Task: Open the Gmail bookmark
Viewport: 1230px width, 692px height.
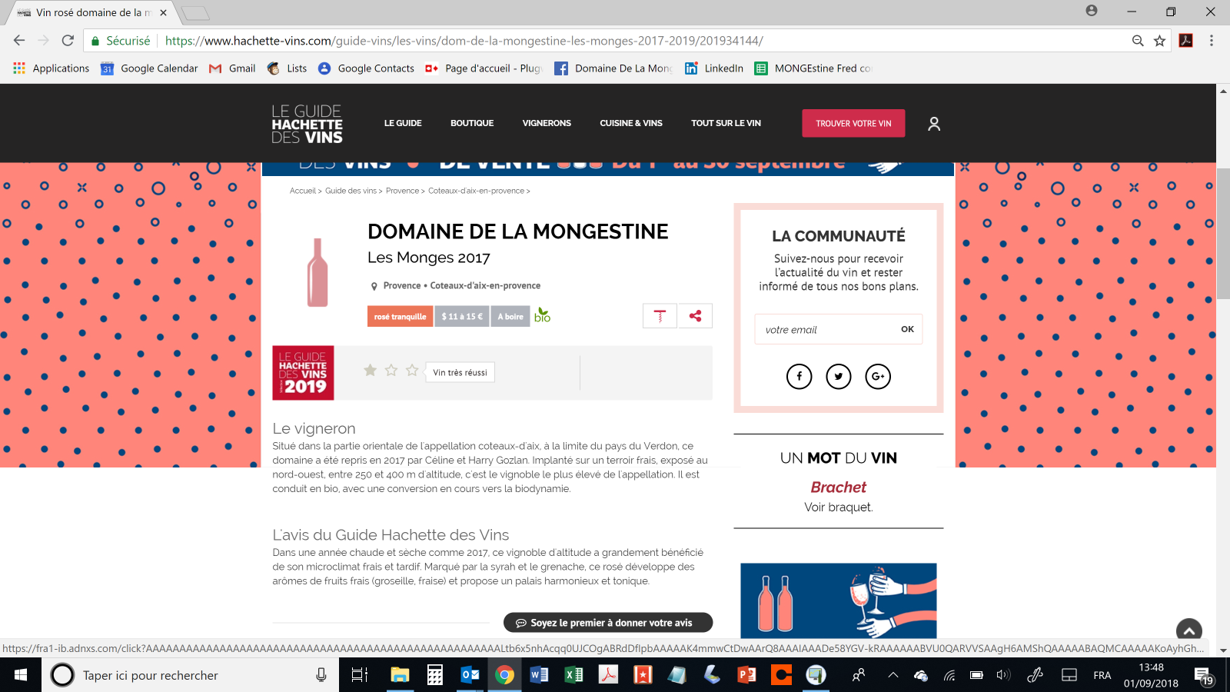Action: [x=232, y=68]
